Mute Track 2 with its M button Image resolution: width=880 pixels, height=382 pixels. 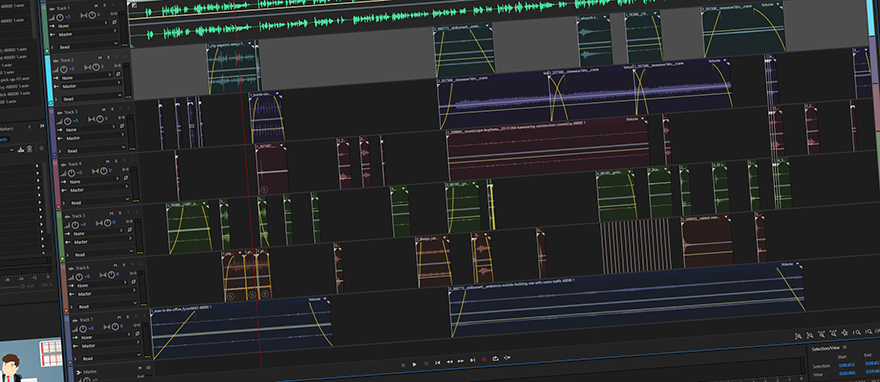(x=100, y=57)
